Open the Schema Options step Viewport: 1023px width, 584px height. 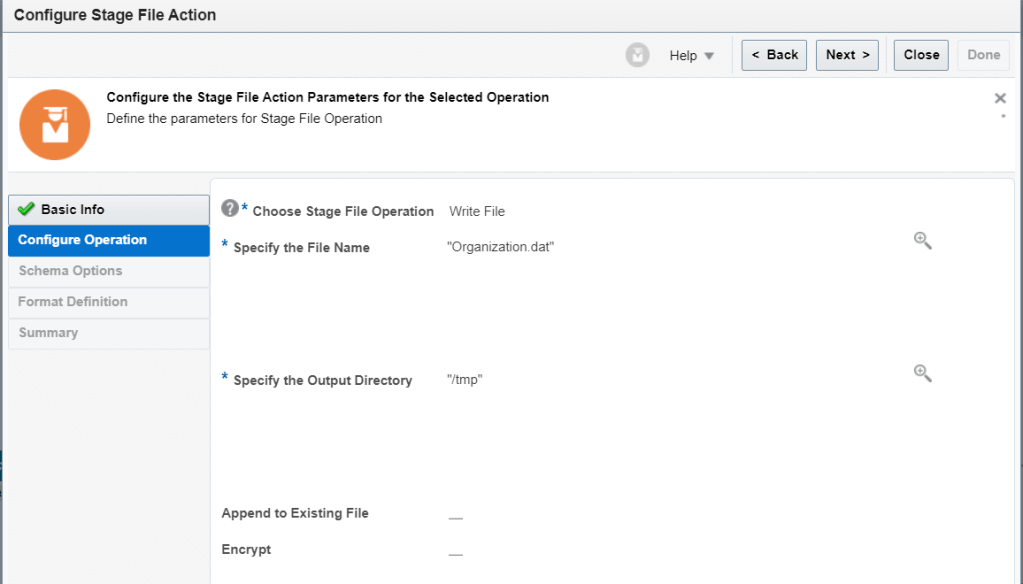[x=108, y=271]
